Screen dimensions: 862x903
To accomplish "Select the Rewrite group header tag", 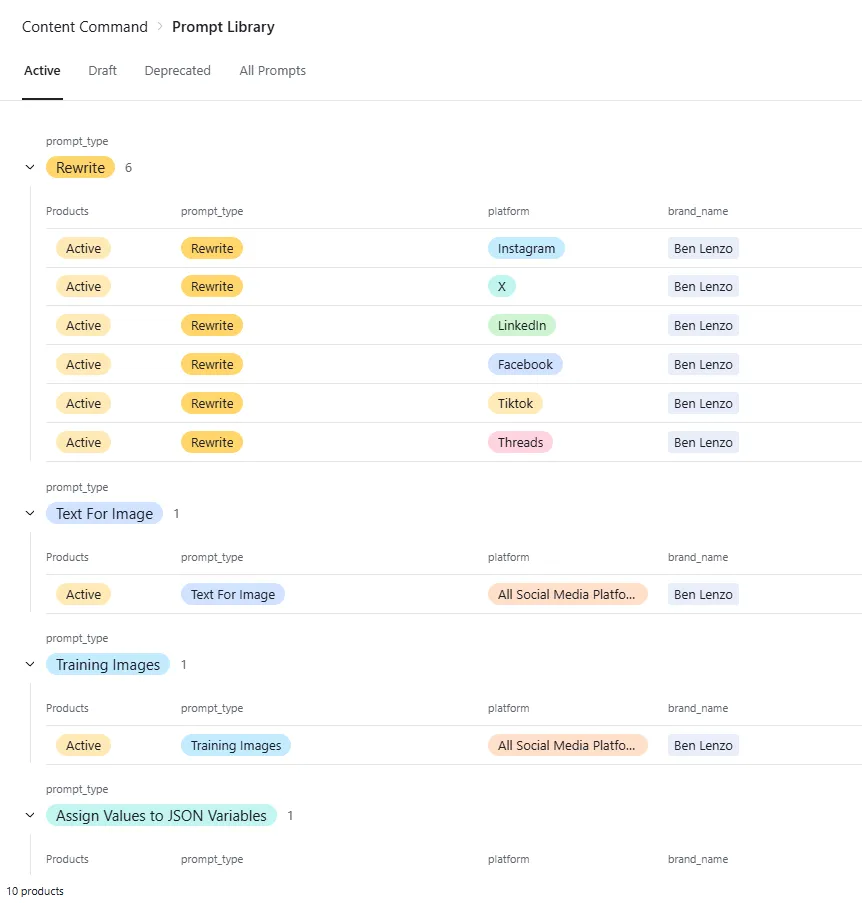I will point(81,168).
